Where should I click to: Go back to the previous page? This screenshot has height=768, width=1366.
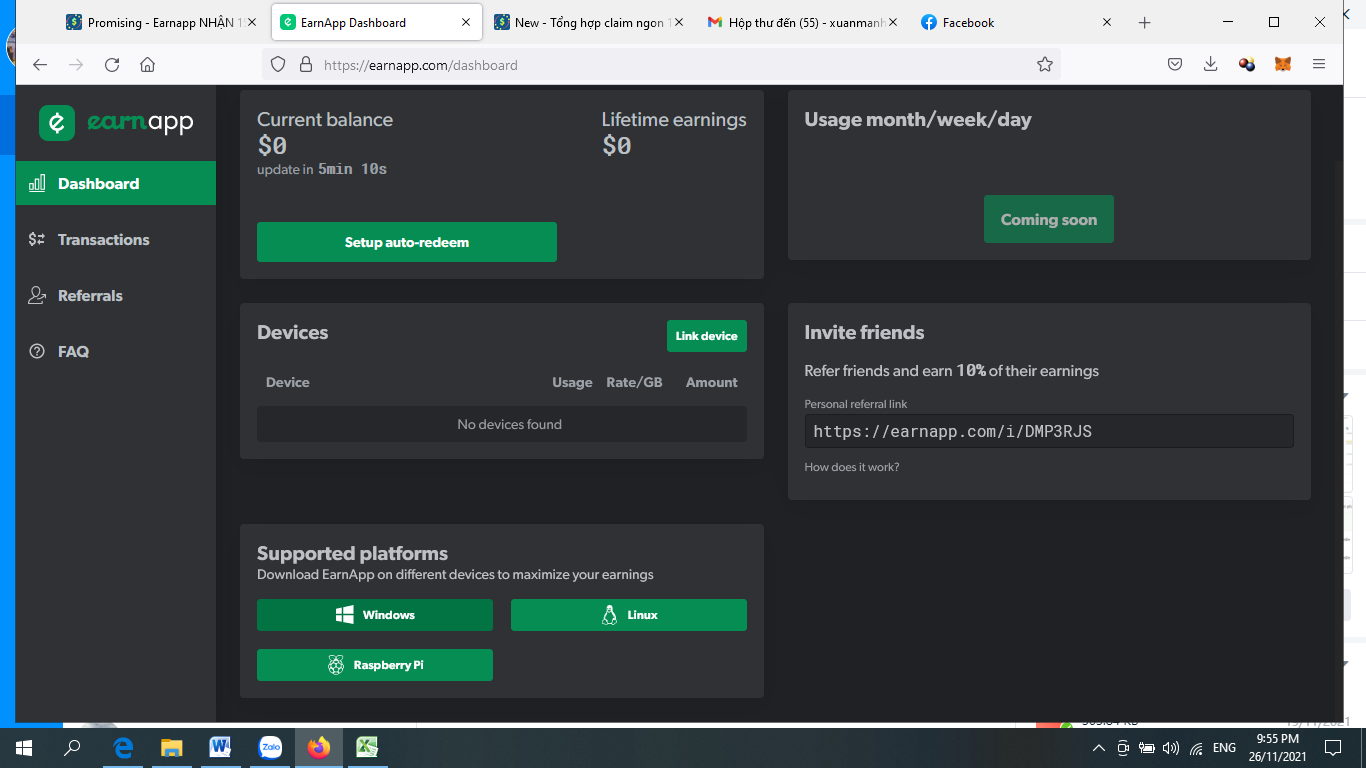[40, 65]
